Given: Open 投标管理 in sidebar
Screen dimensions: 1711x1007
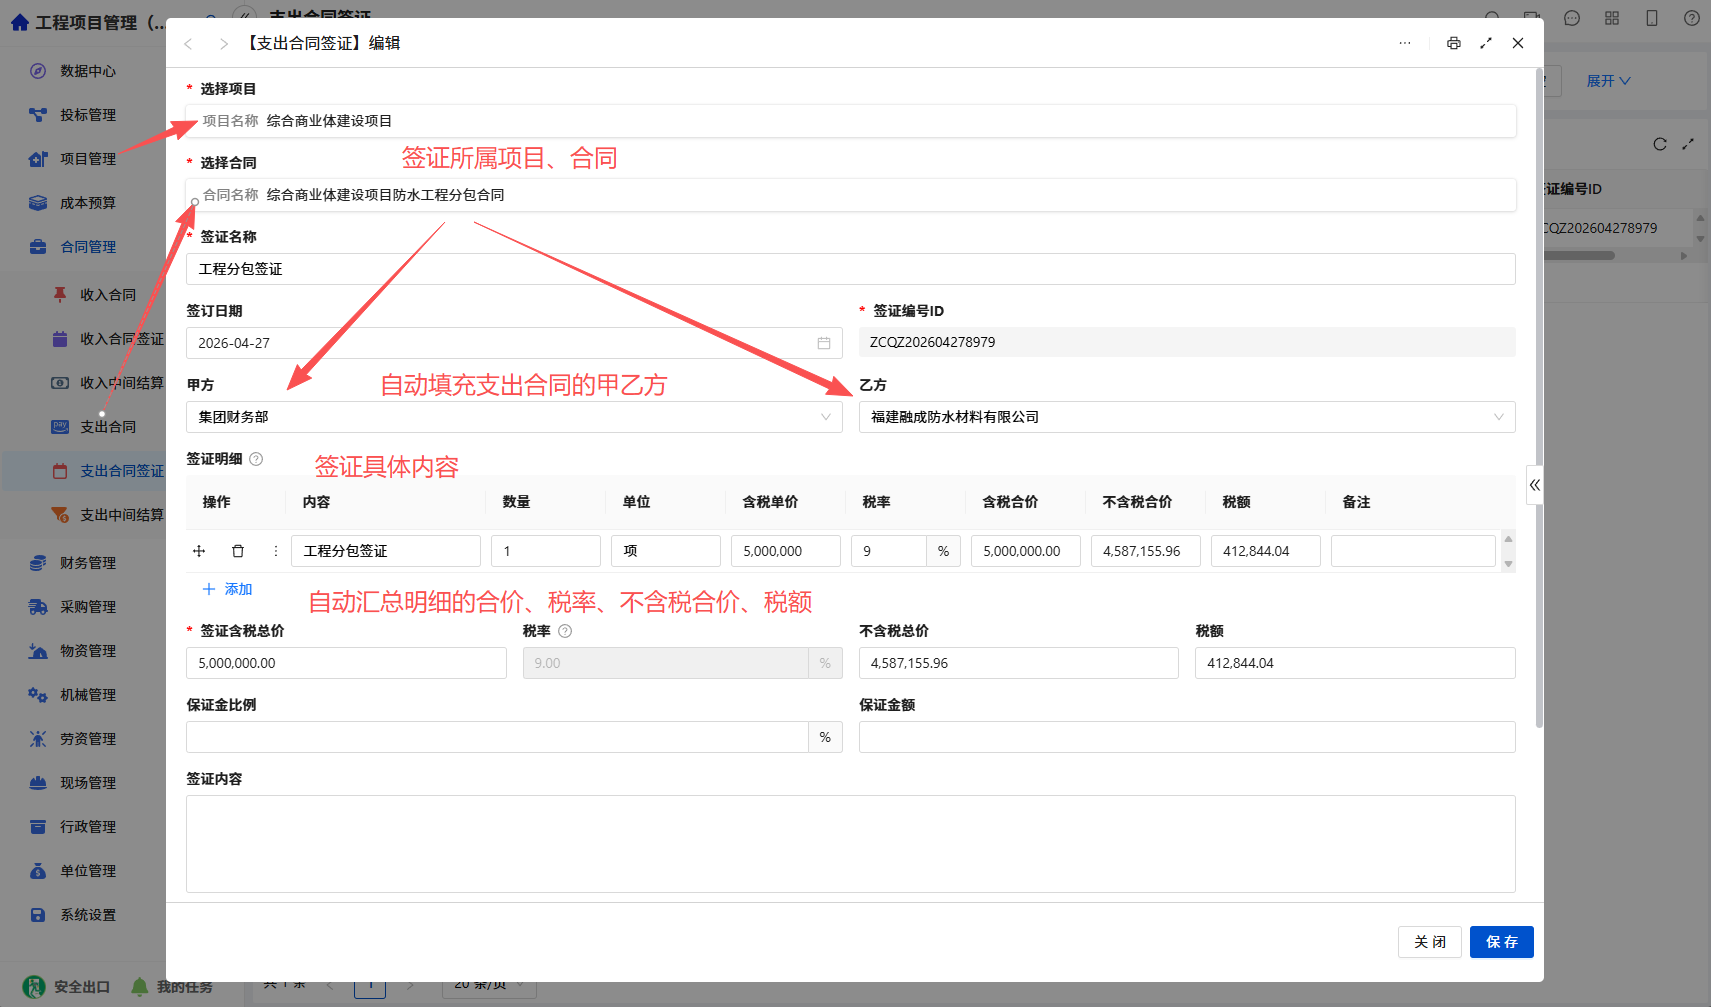Looking at the screenshot, I should [88, 115].
